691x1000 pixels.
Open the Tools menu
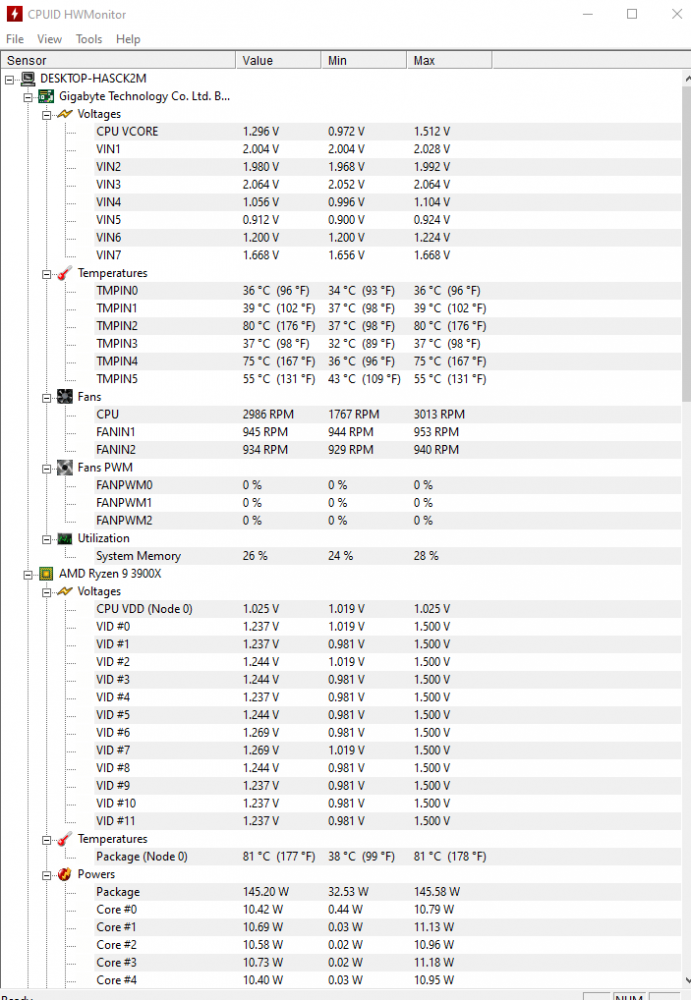point(89,39)
